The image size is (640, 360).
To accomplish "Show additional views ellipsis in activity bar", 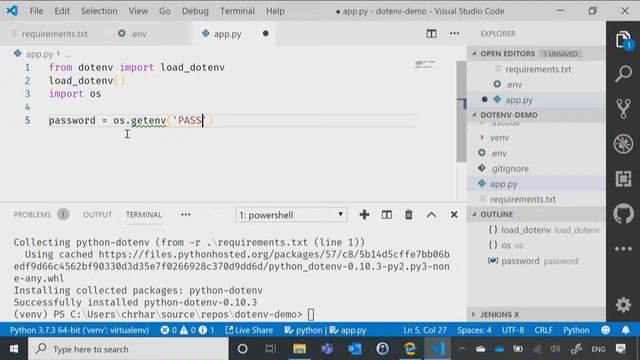I will coord(623,249).
